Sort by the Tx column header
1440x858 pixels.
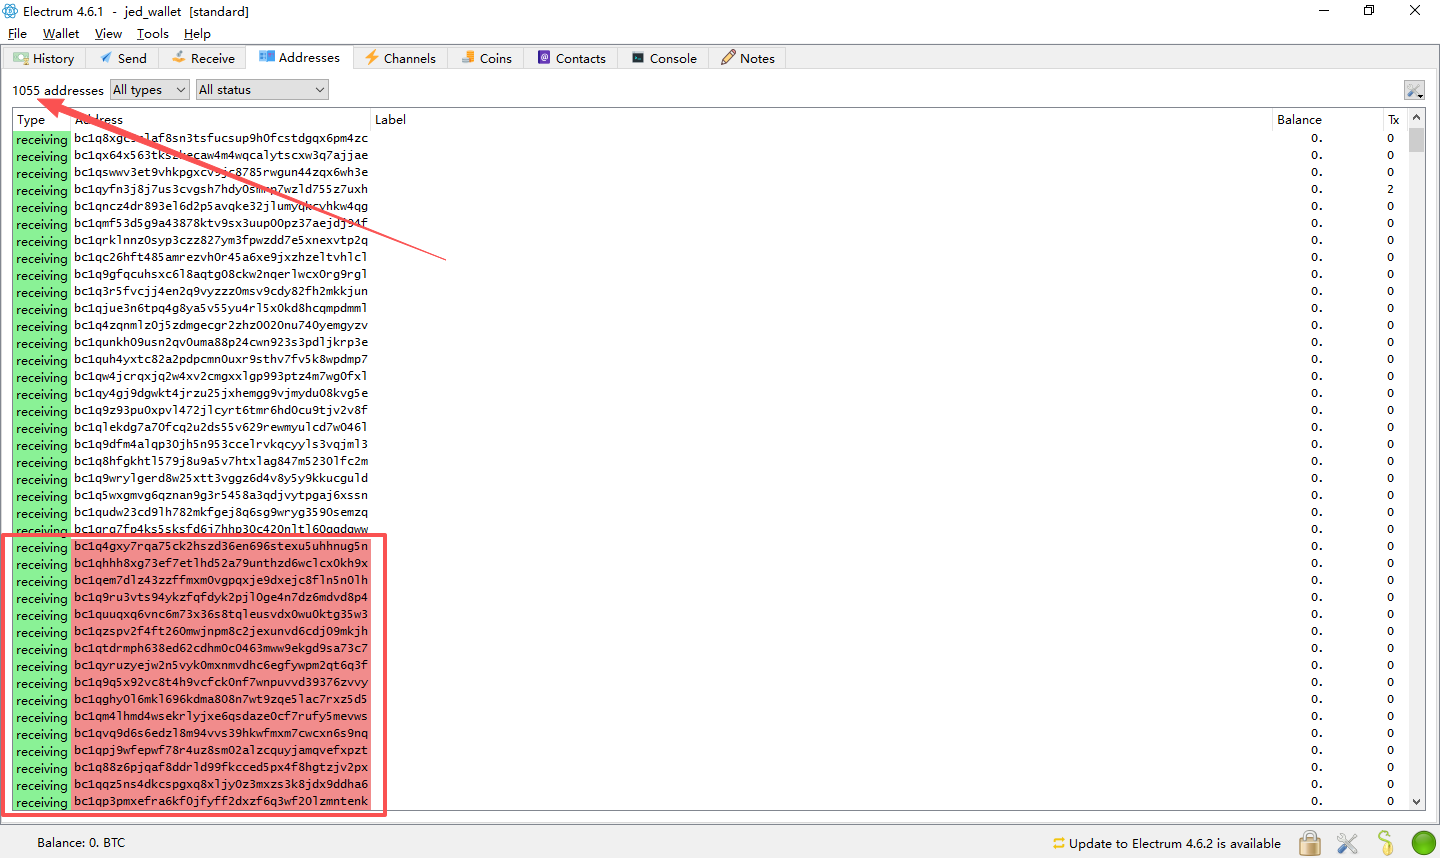coord(1394,120)
